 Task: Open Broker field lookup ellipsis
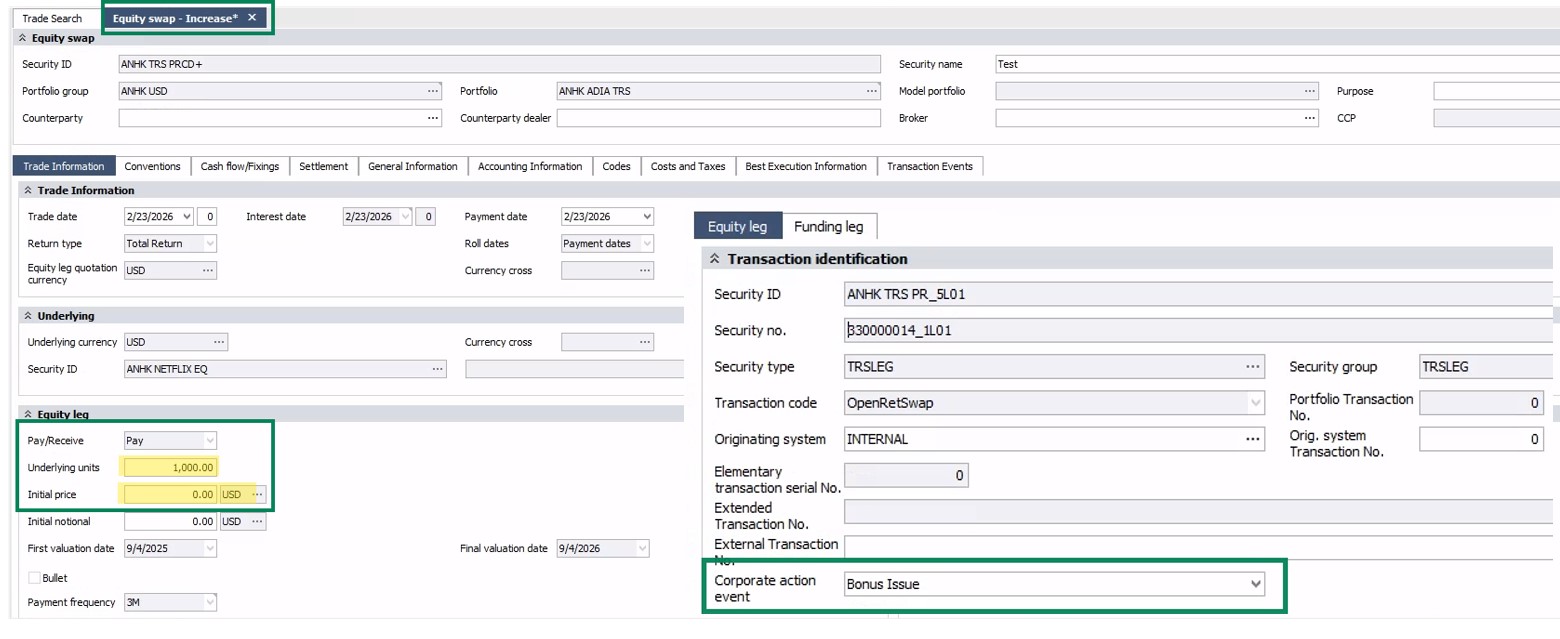click(x=1310, y=118)
